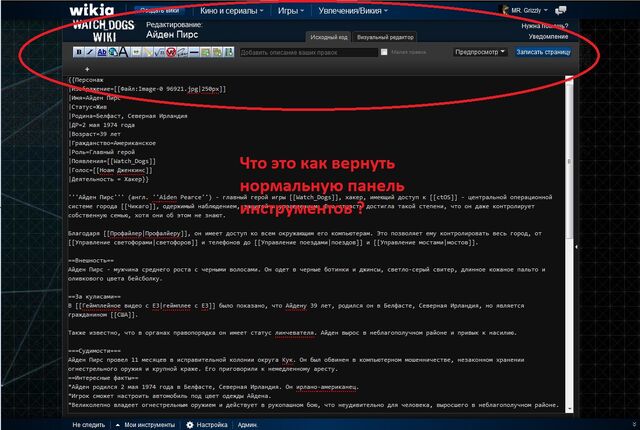Click Не следить in bottom bar
Viewport: 640px width, 430px height.
click(89, 425)
